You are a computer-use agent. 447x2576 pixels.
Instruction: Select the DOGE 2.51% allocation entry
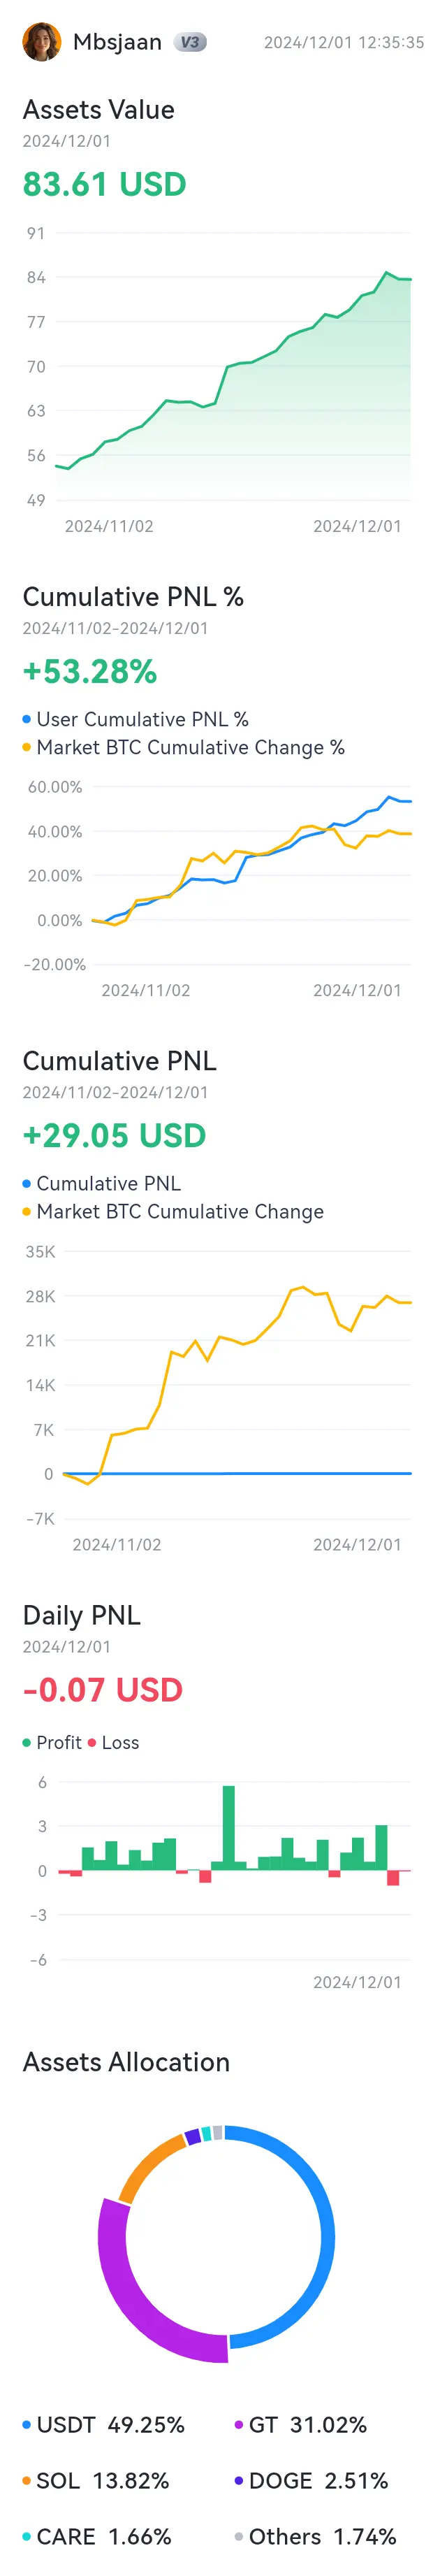[311, 2480]
